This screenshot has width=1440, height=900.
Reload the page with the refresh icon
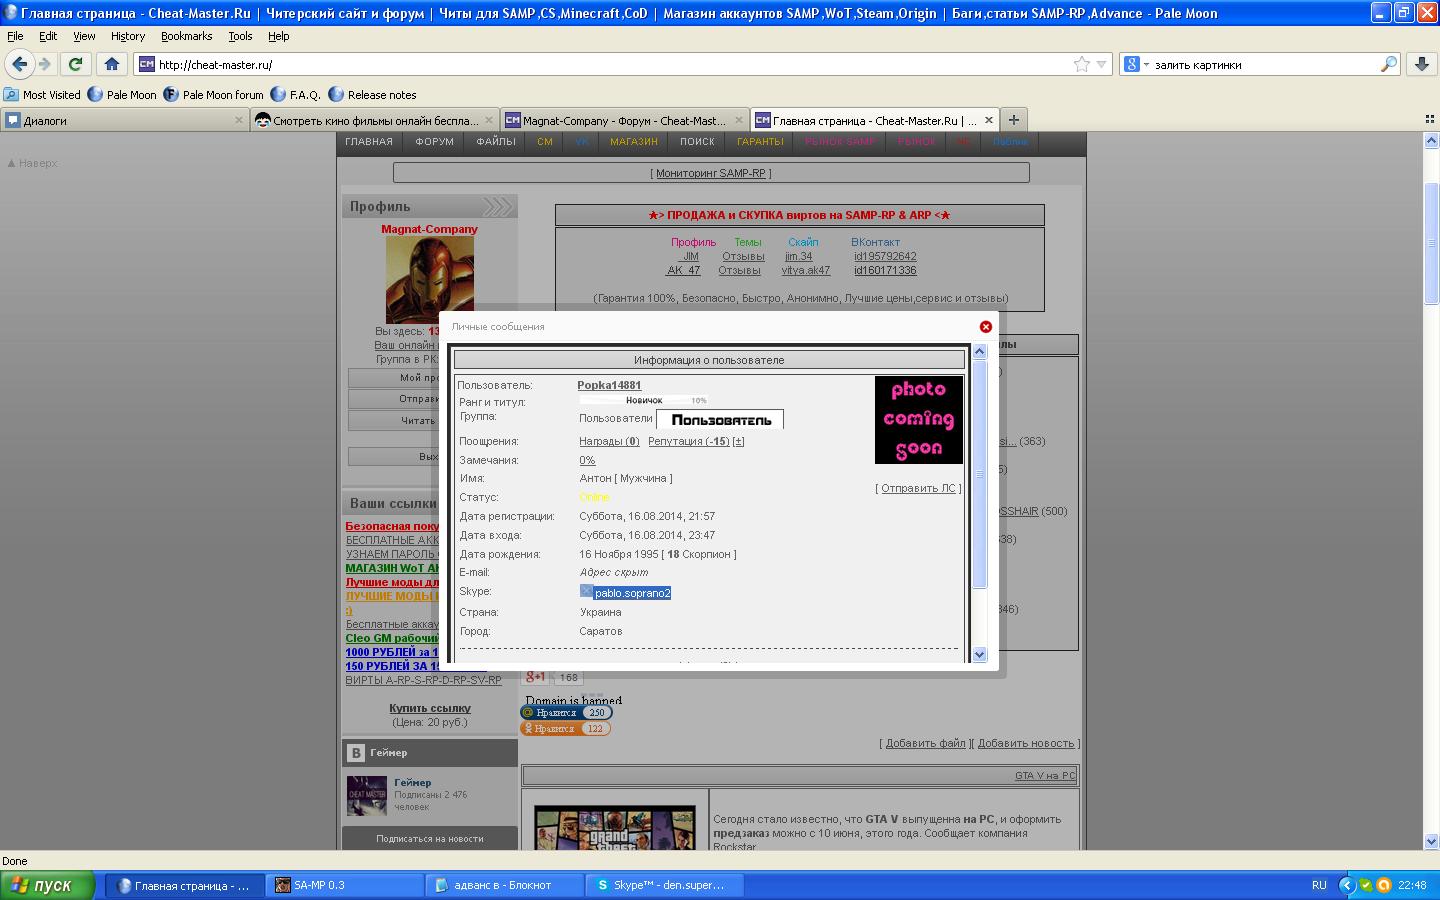[x=75, y=64]
